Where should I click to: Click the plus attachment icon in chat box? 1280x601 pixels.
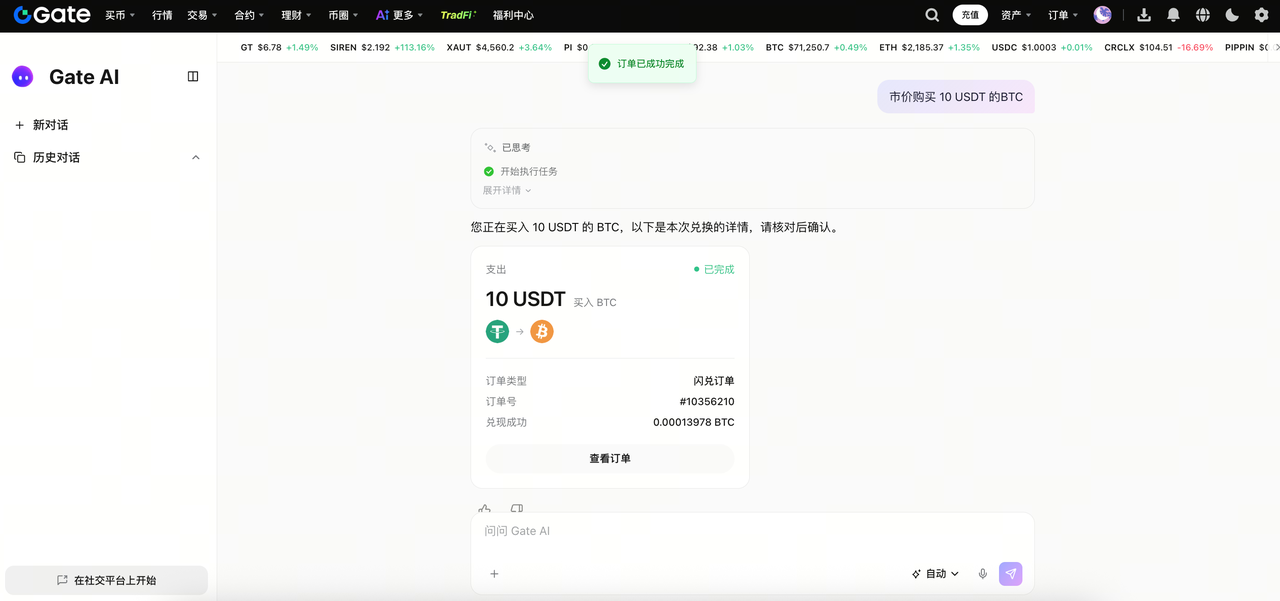[494, 574]
